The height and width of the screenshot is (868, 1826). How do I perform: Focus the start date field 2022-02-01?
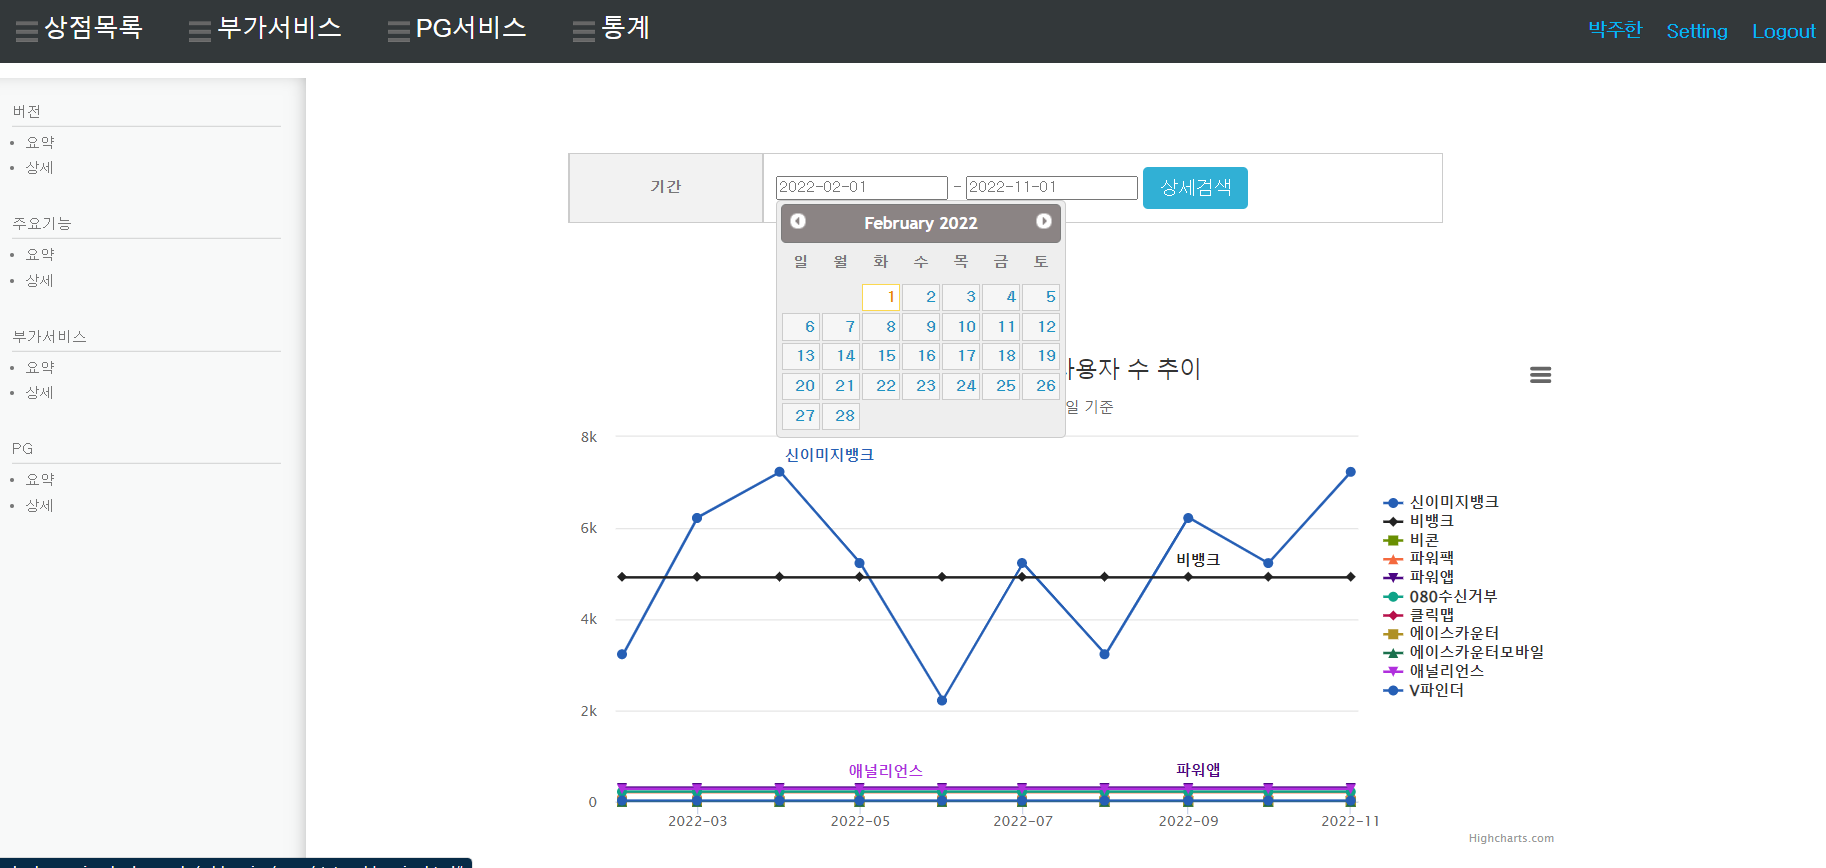point(862,187)
